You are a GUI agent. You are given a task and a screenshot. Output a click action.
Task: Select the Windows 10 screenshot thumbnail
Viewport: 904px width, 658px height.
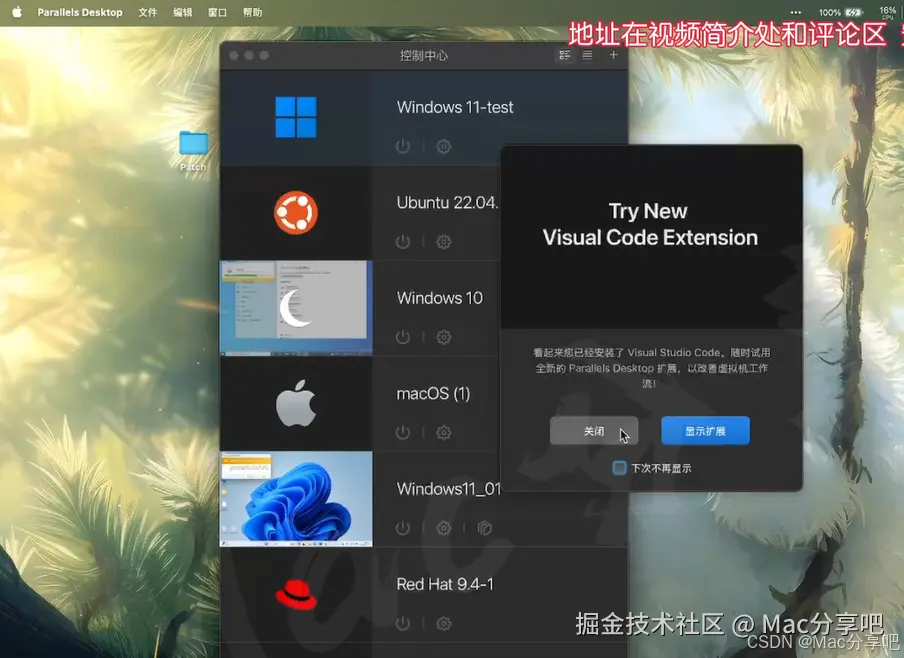coord(296,308)
